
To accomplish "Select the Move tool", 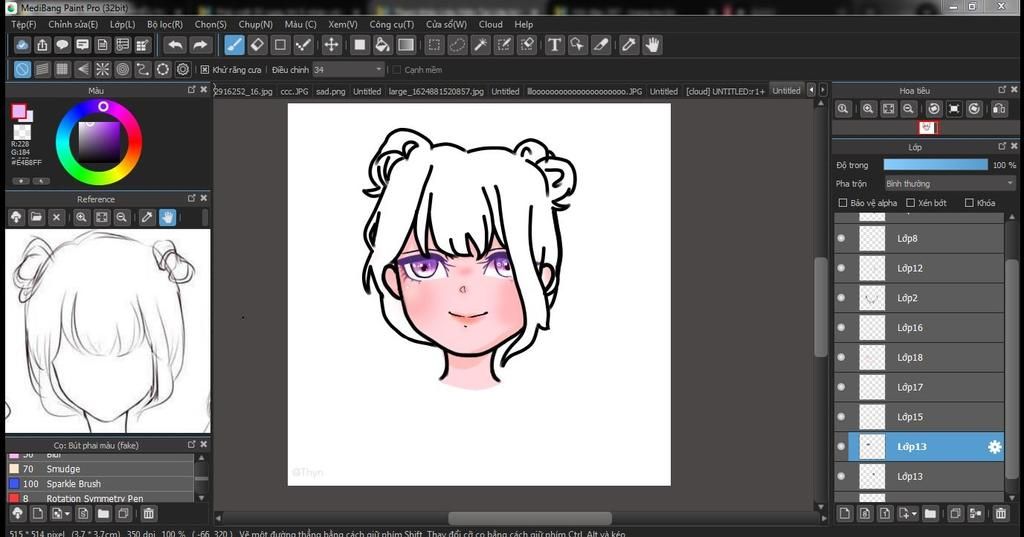I will tap(331, 45).
